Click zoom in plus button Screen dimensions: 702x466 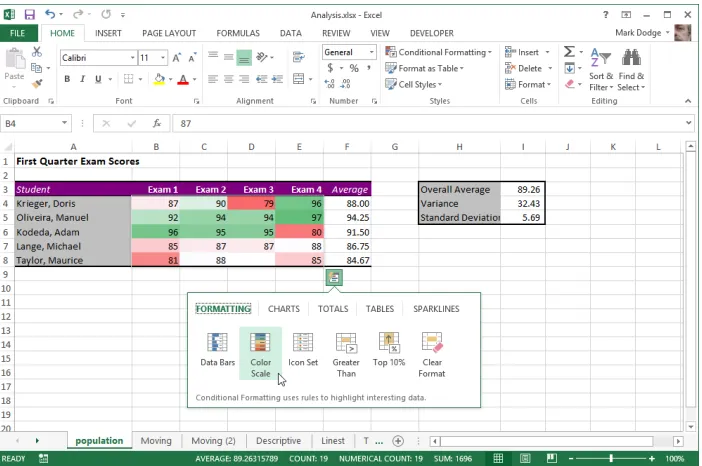click(651, 458)
